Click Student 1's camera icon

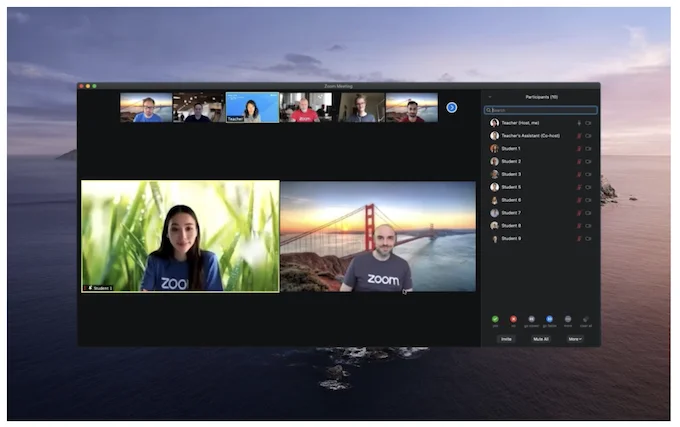pyautogui.click(x=588, y=149)
